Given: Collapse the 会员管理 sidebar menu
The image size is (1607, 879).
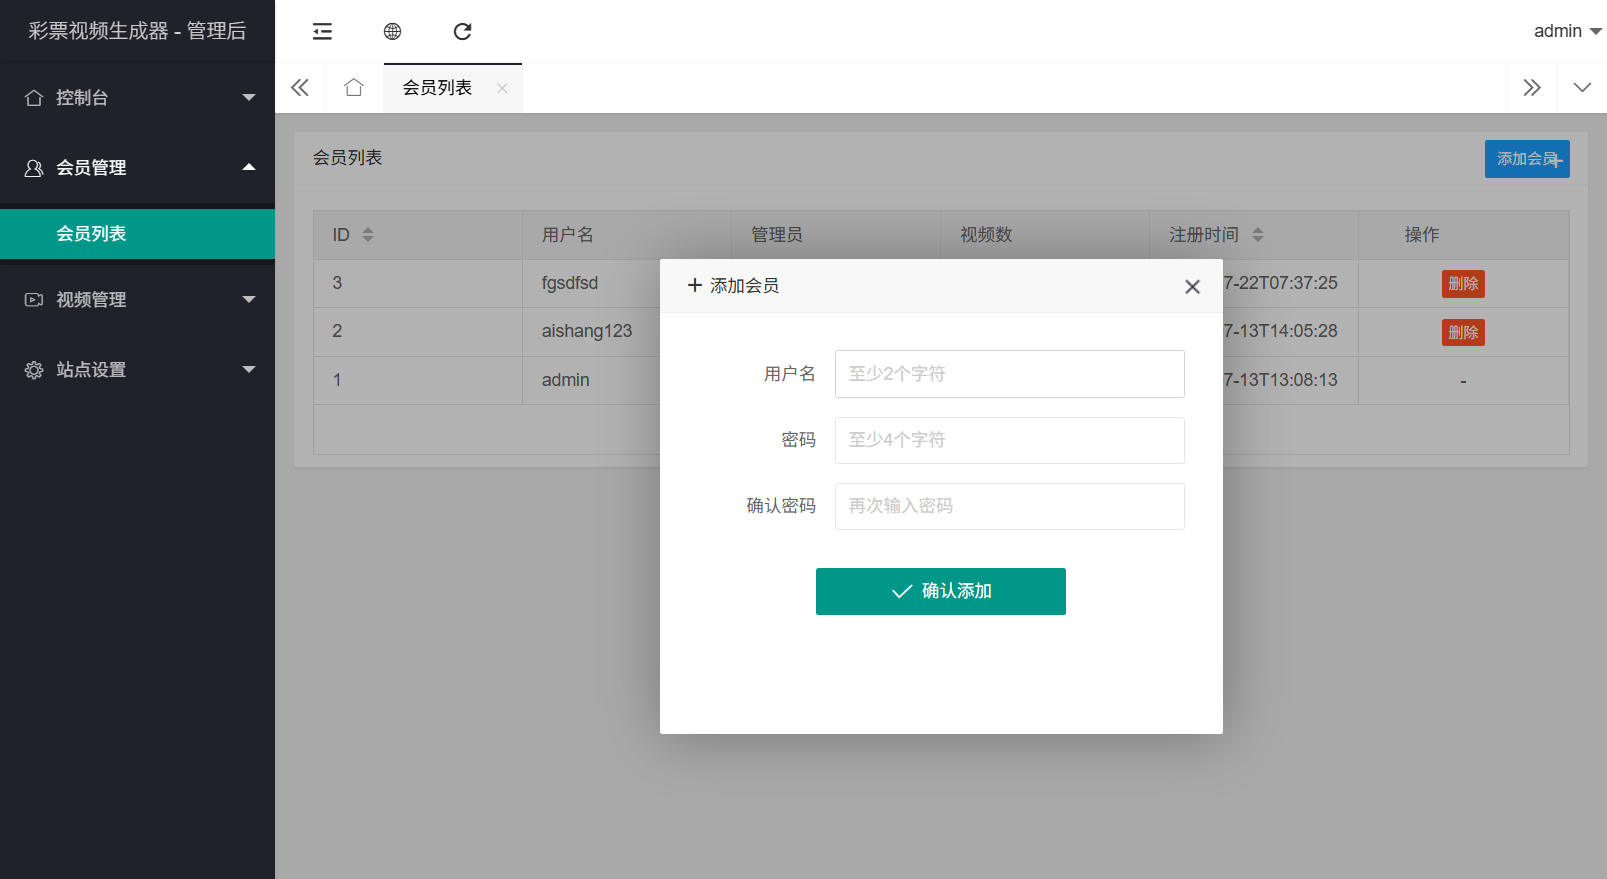Looking at the screenshot, I should coord(138,168).
